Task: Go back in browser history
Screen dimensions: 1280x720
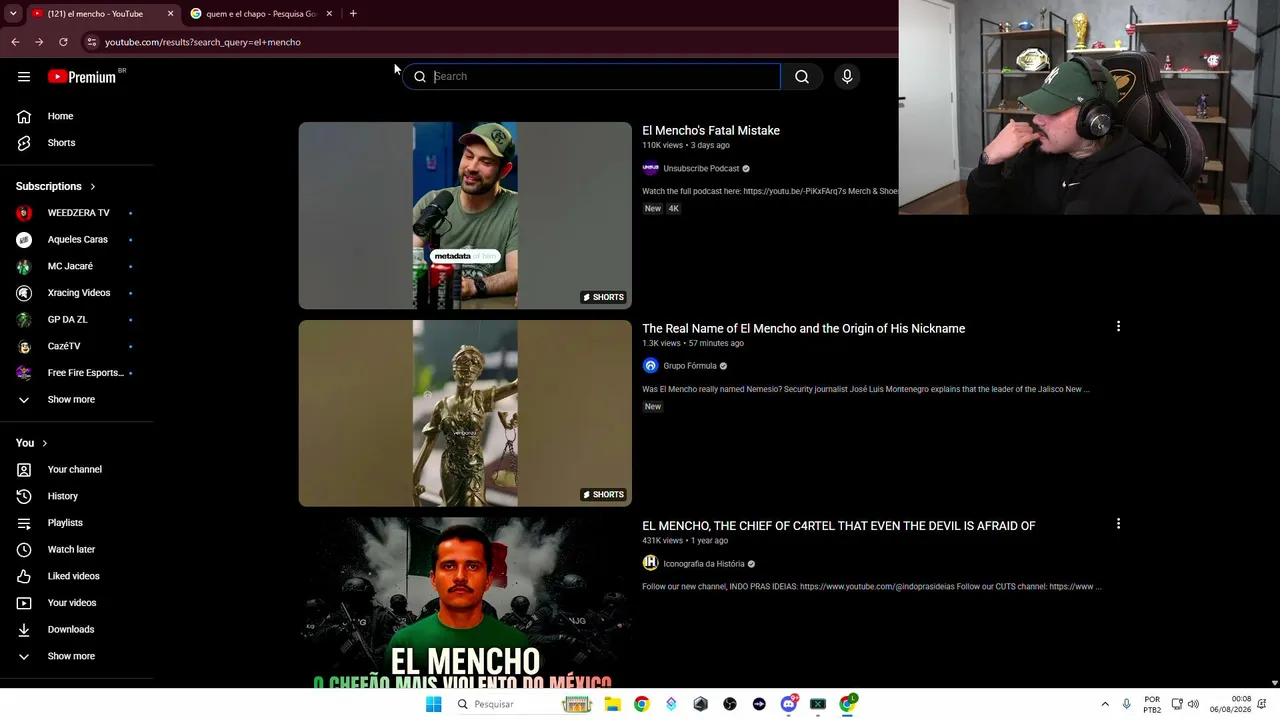Action: (15, 42)
